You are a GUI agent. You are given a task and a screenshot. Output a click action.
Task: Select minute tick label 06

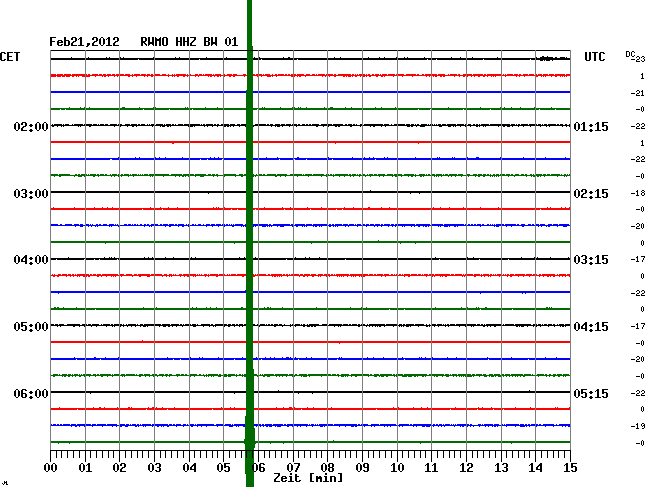pos(260,468)
